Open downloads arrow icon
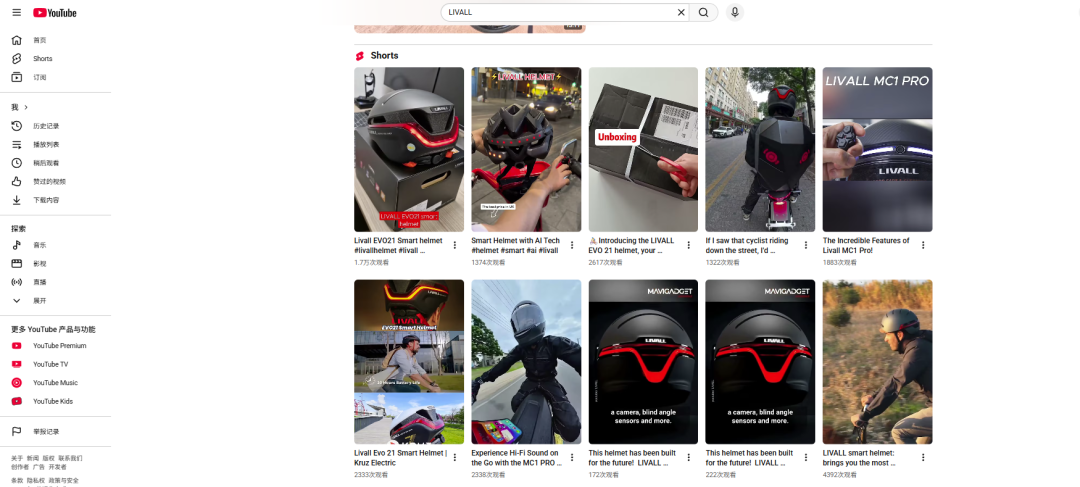 (x=17, y=200)
